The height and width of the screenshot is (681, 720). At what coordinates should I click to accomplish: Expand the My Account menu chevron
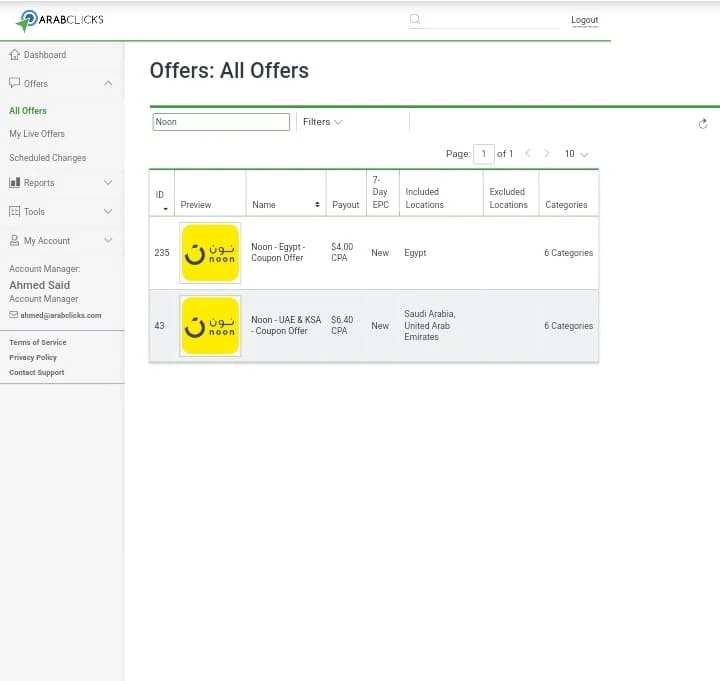point(108,240)
